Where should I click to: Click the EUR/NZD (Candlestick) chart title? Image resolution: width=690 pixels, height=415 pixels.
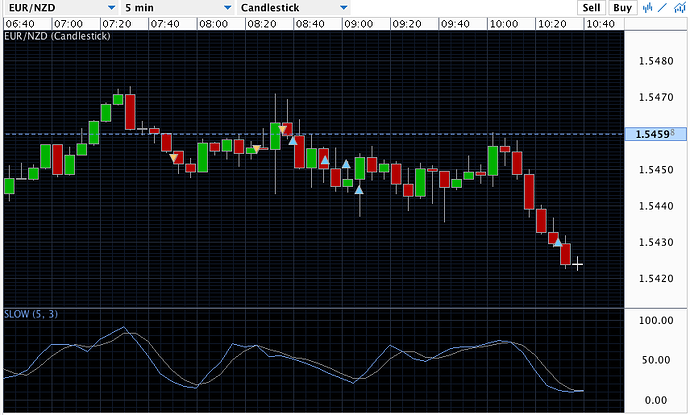[x=57, y=36]
